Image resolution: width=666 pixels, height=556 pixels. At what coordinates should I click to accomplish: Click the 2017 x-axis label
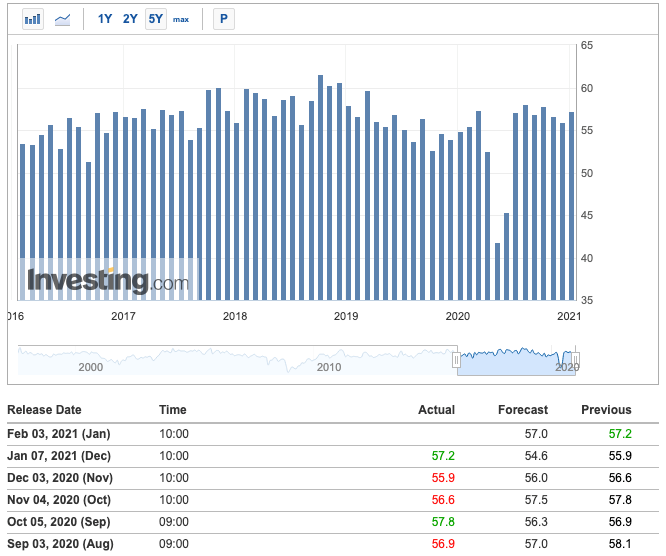[x=123, y=316]
